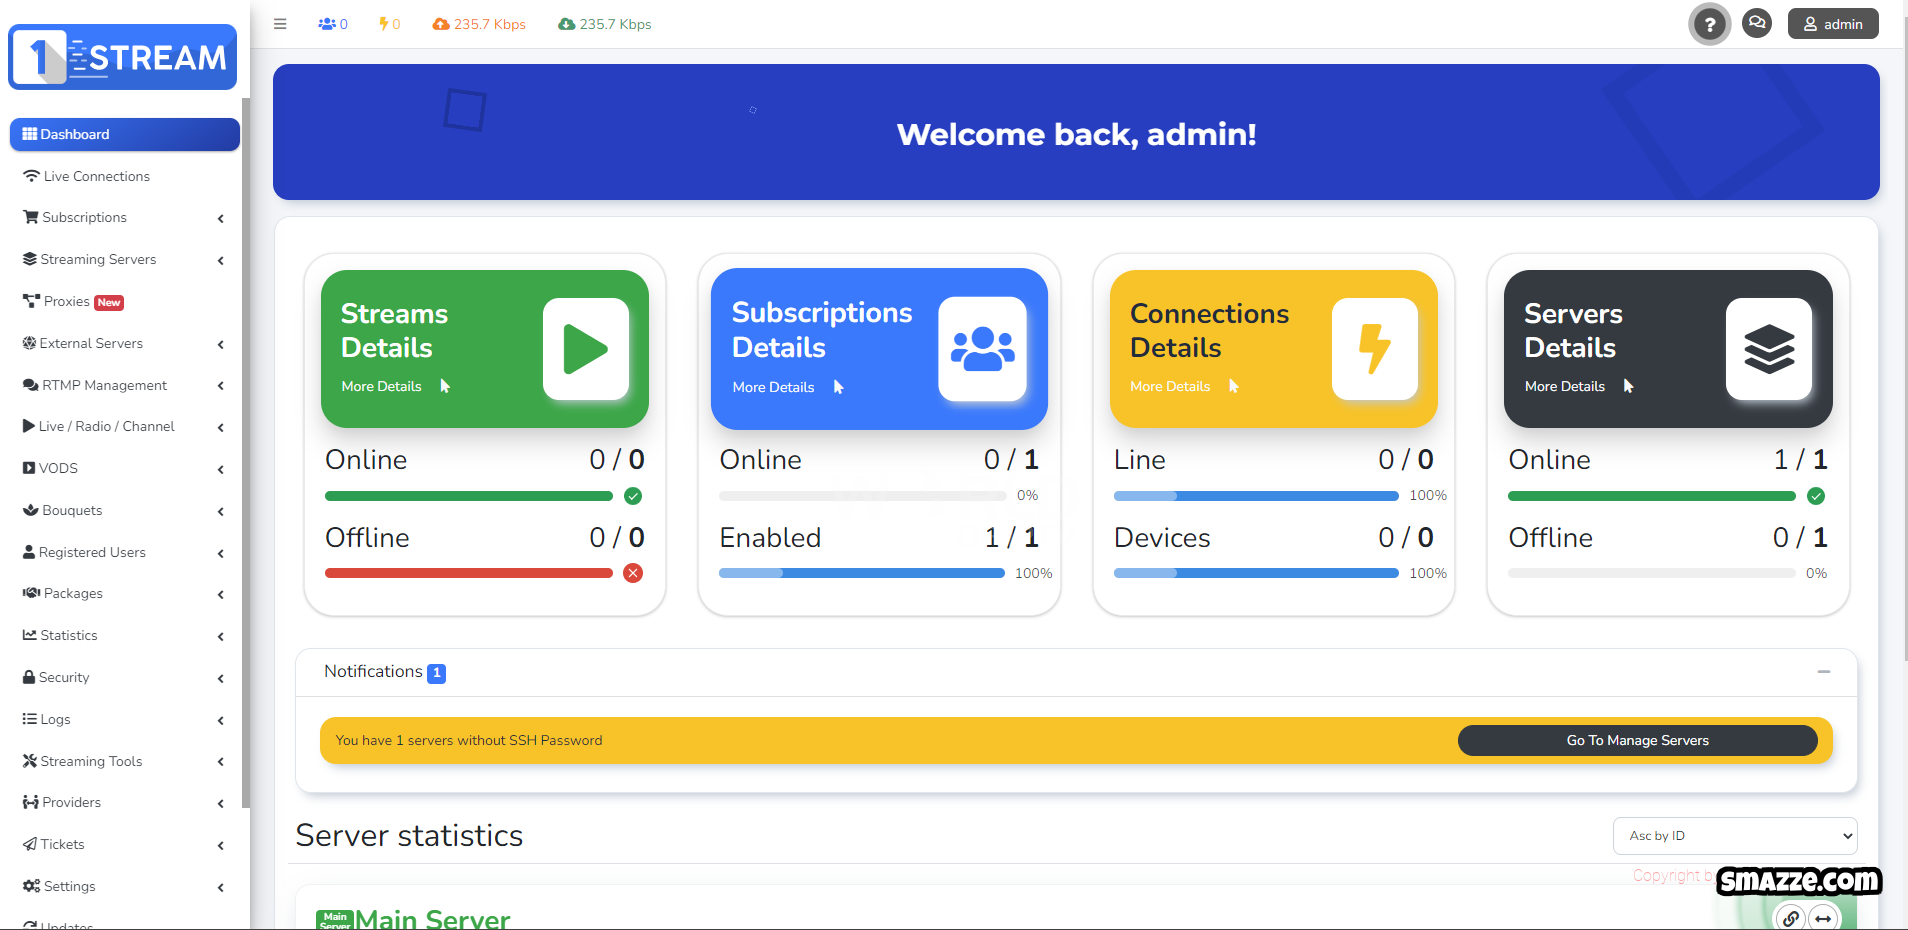Click the layers icon in Servers Details
The width and height of the screenshot is (1908, 930).
point(1768,349)
